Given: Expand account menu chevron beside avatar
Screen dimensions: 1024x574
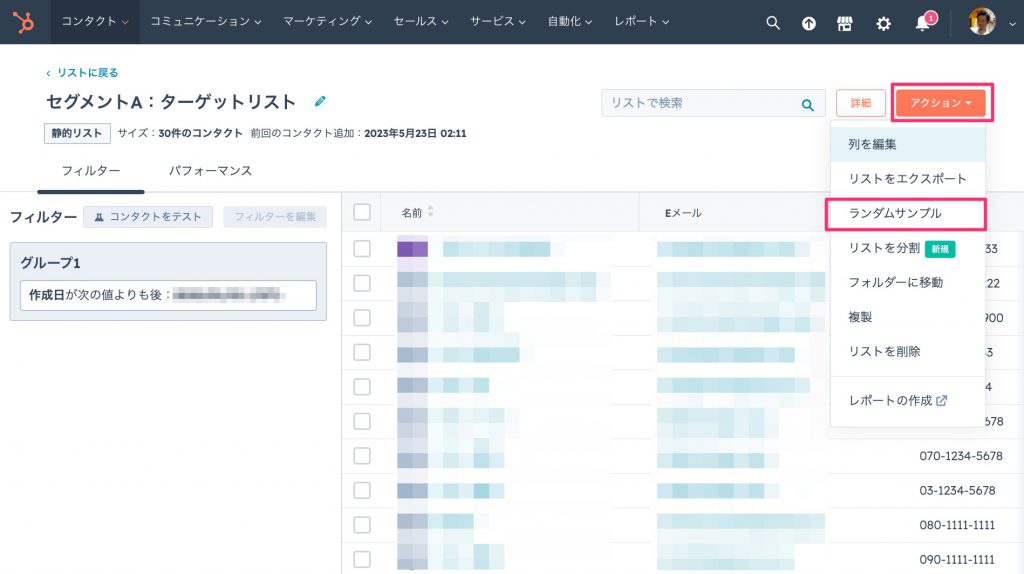Looking at the screenshot, I should pyautogui.click(x=1012, y=24).
